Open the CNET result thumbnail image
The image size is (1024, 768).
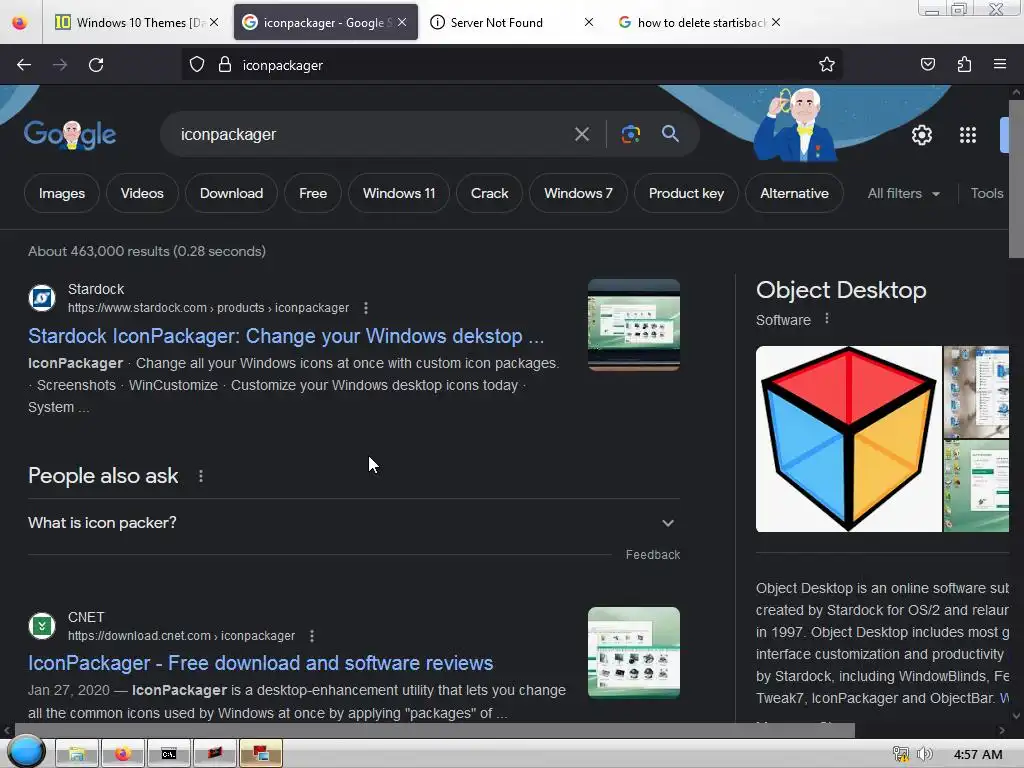point(633,652)
